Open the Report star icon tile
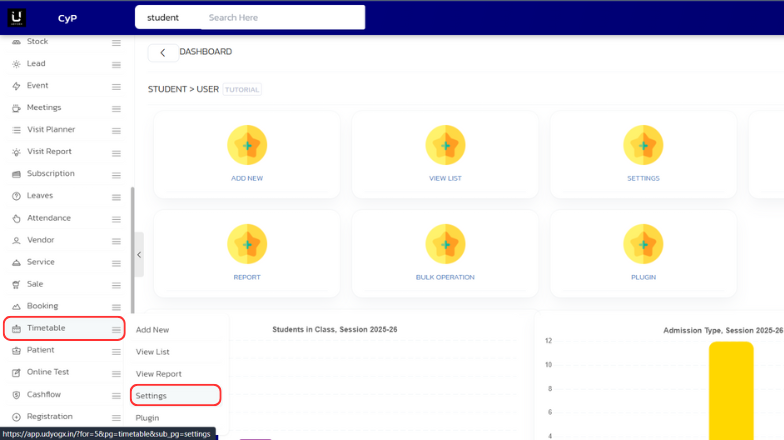 (x=247, y=244)
